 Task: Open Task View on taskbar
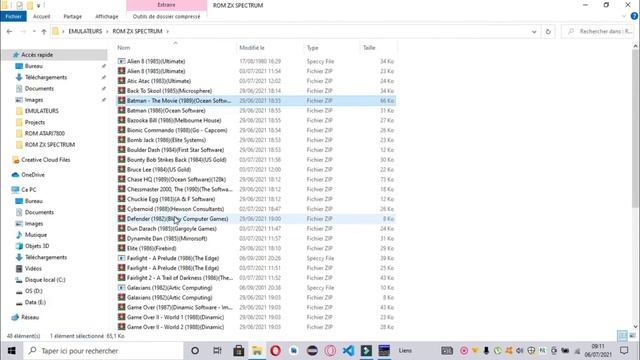218,351
